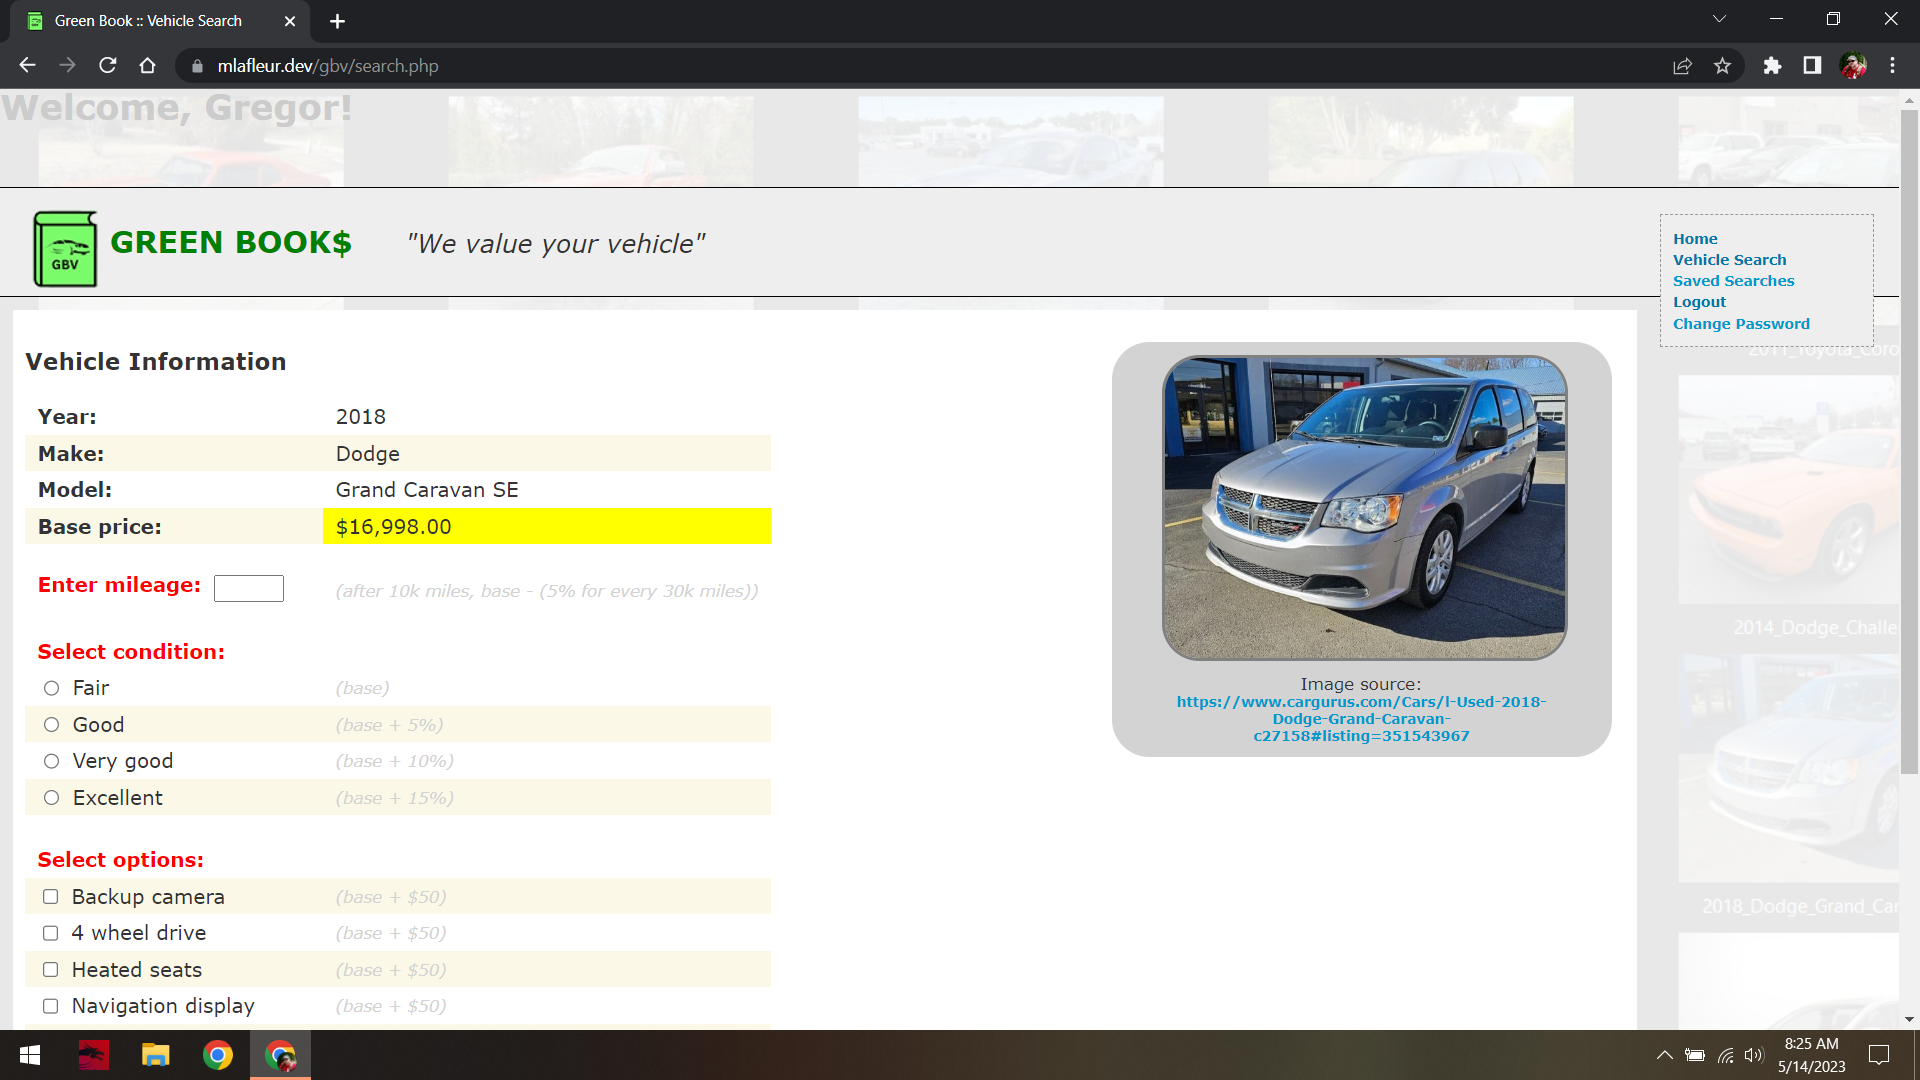The width and height of the screenshot is (1920, 1080).
Task: Select the Good condition radio button
Action: pyautogui.click(x=52, y=725)
